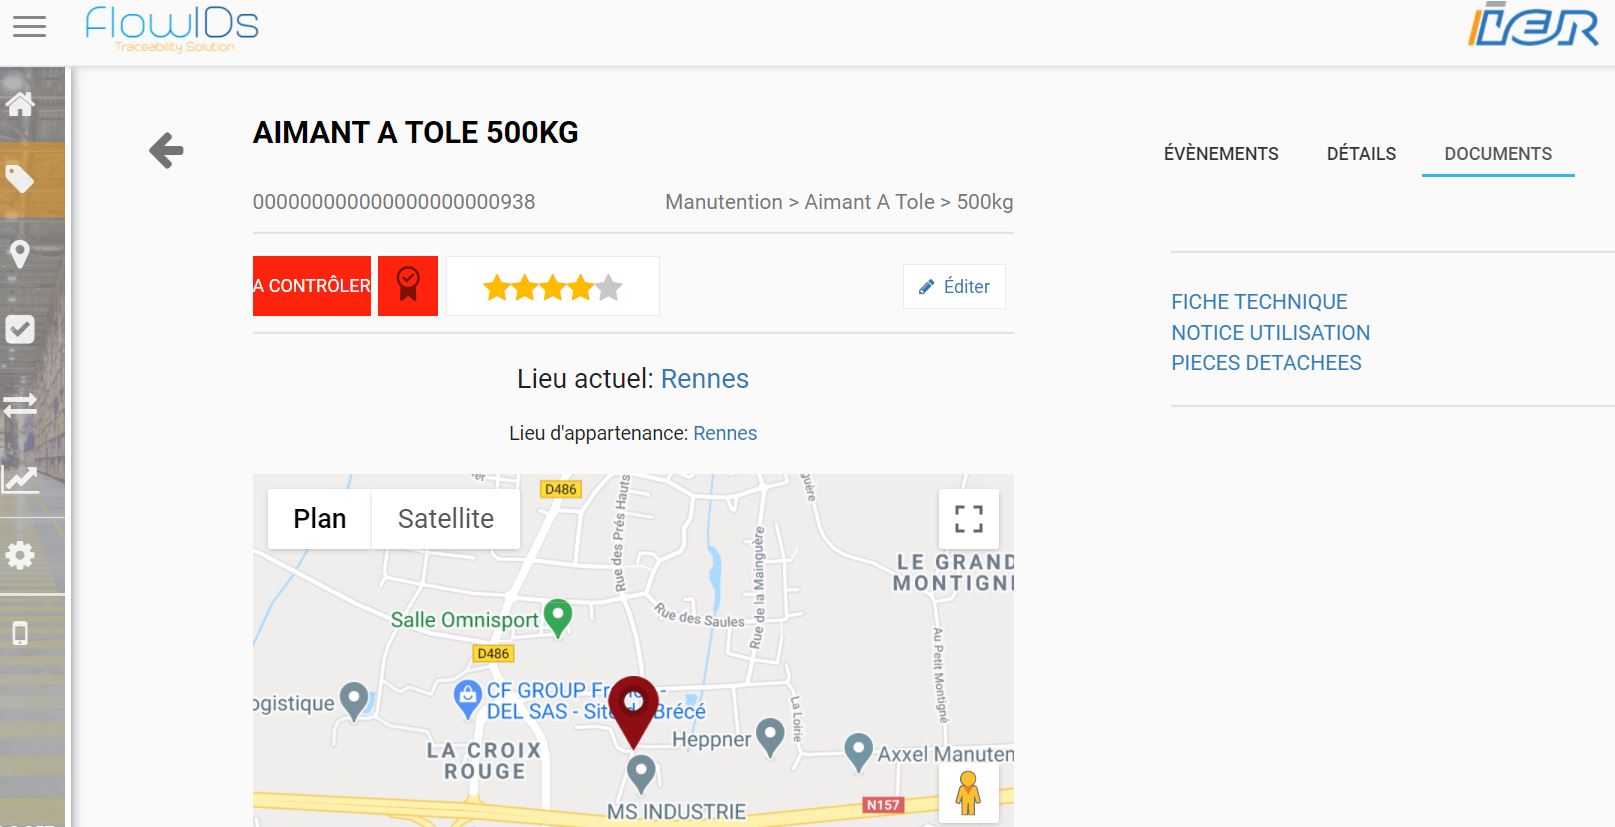Image resolution: width=1615 pixels, height=827 pixels.
Task: Open the NOTICE UTILISATION document
Action: tap(1270, 333)
